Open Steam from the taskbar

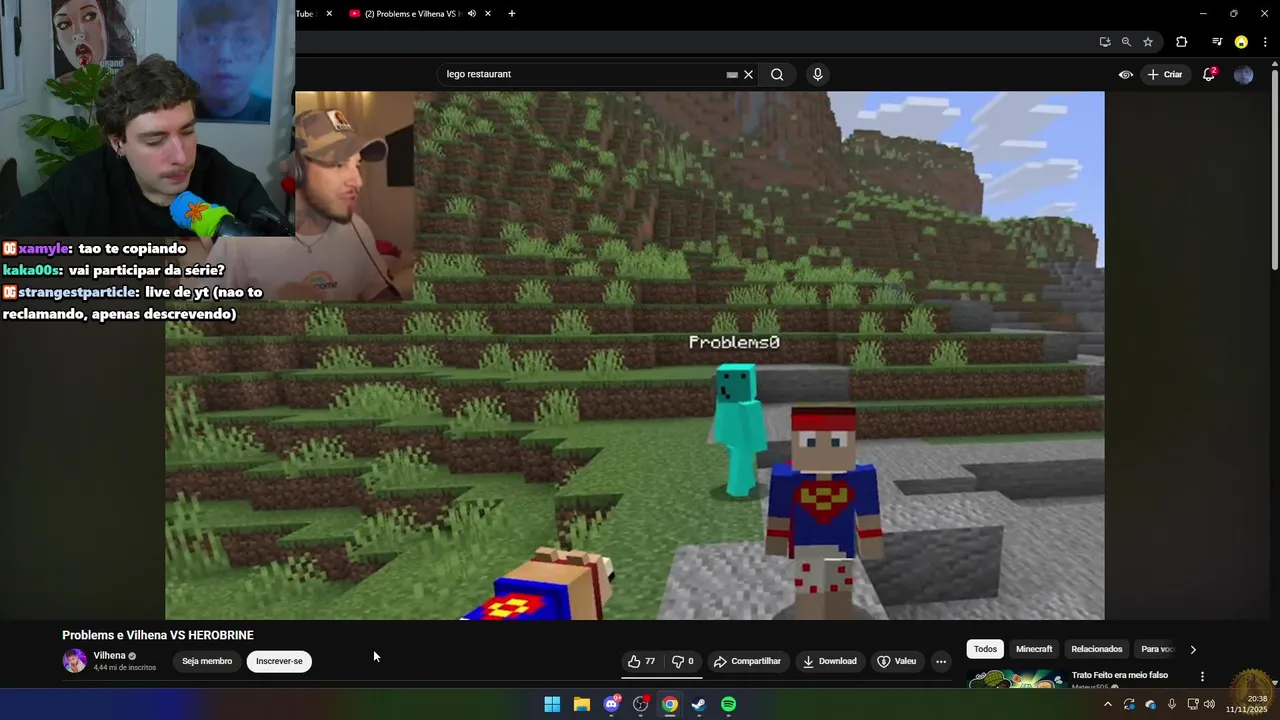click(x=699, y=704)
